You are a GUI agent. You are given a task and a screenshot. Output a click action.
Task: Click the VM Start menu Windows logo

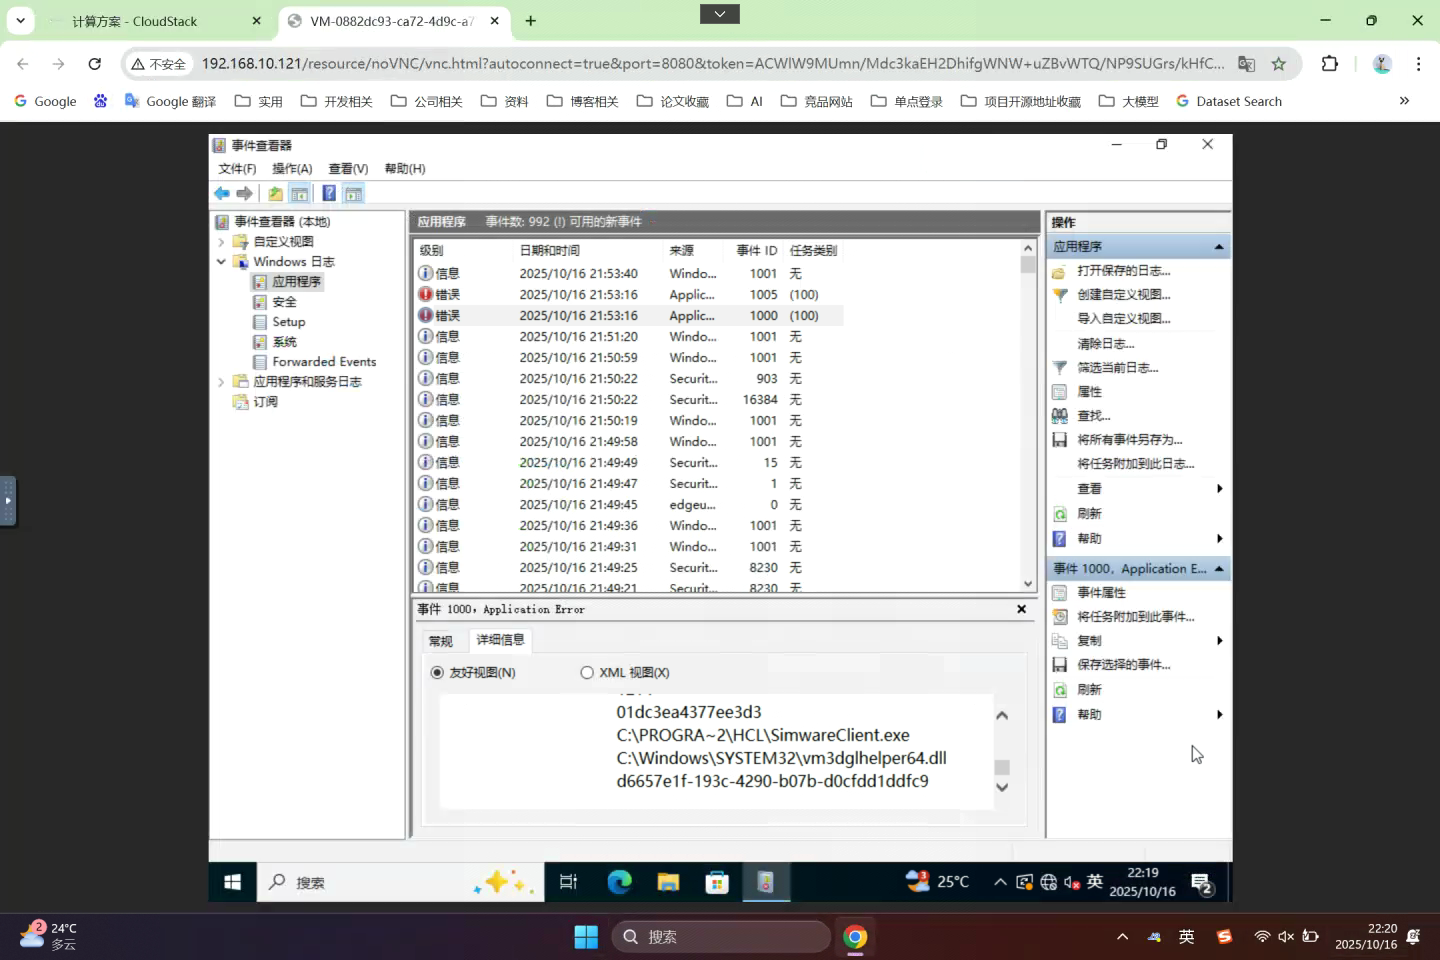232,882
